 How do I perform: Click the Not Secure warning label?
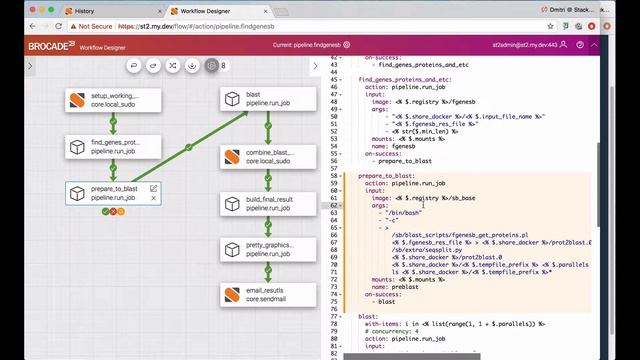[91, 26]
